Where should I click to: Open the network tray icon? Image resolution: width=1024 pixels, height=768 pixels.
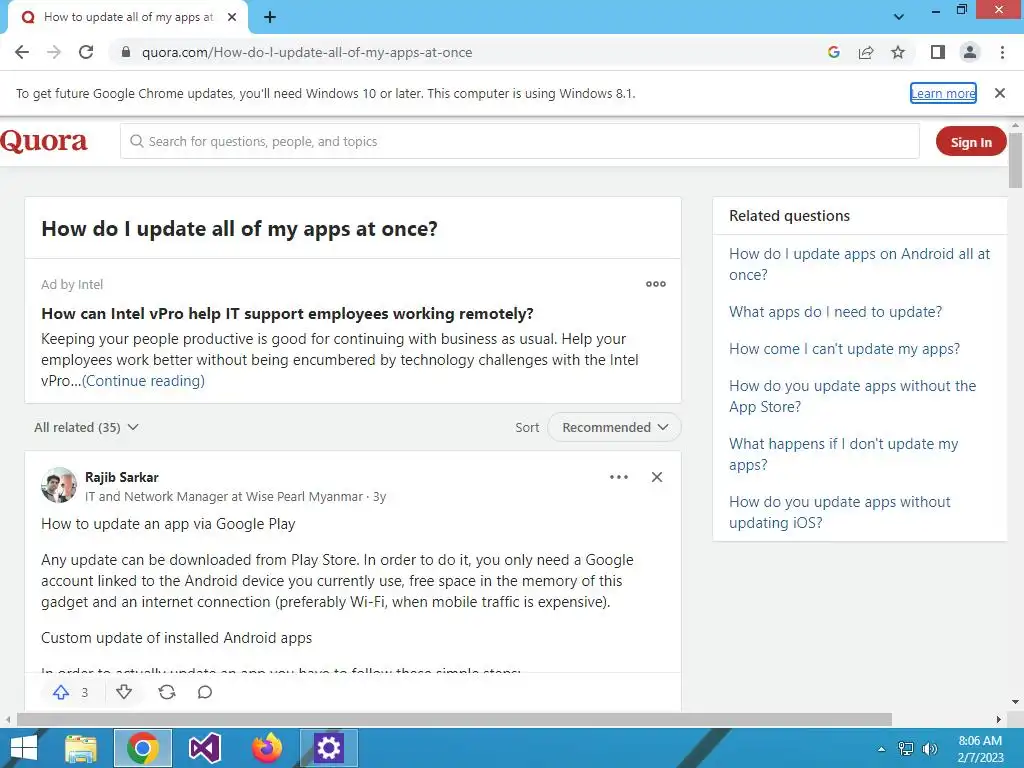906,749
